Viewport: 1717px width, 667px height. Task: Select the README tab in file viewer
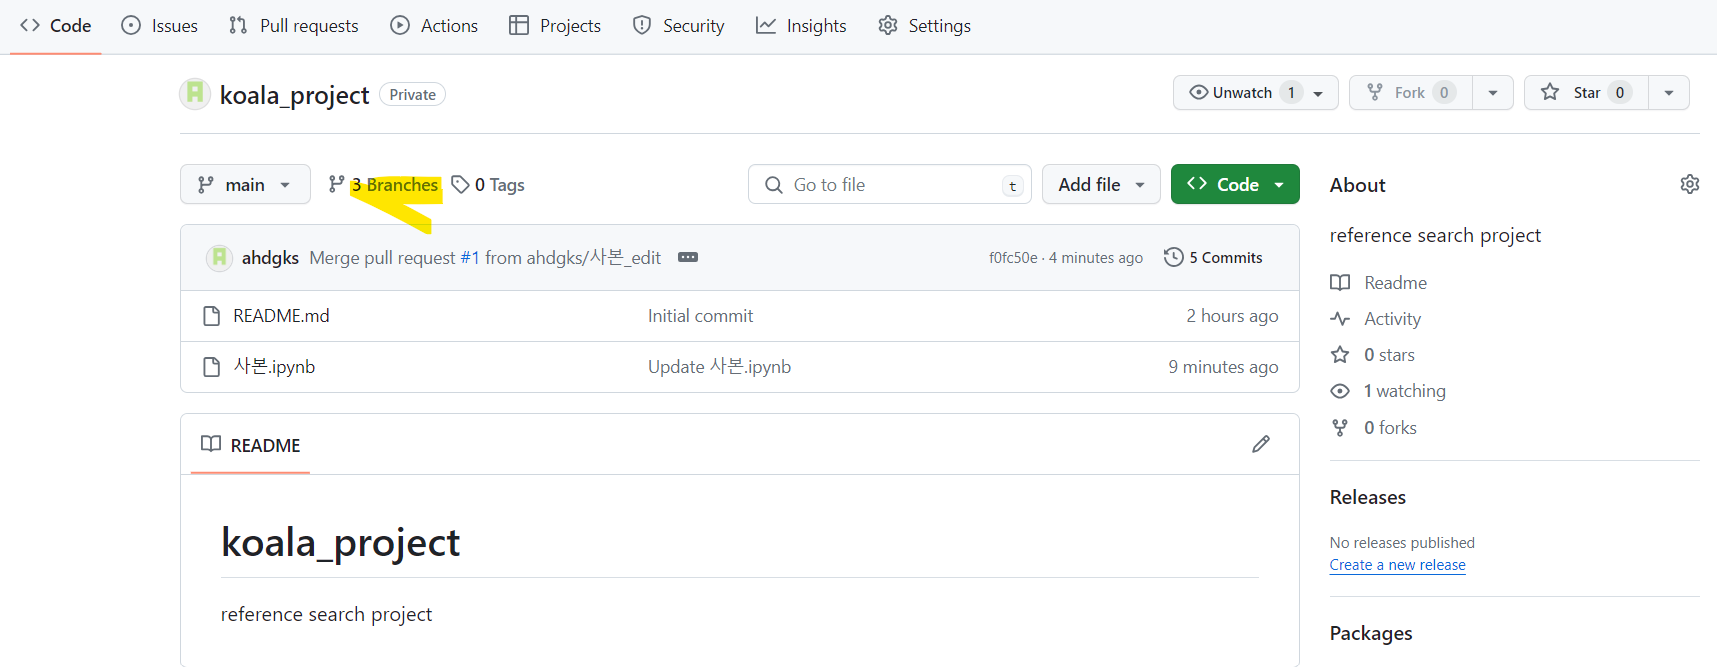point(250,445)
